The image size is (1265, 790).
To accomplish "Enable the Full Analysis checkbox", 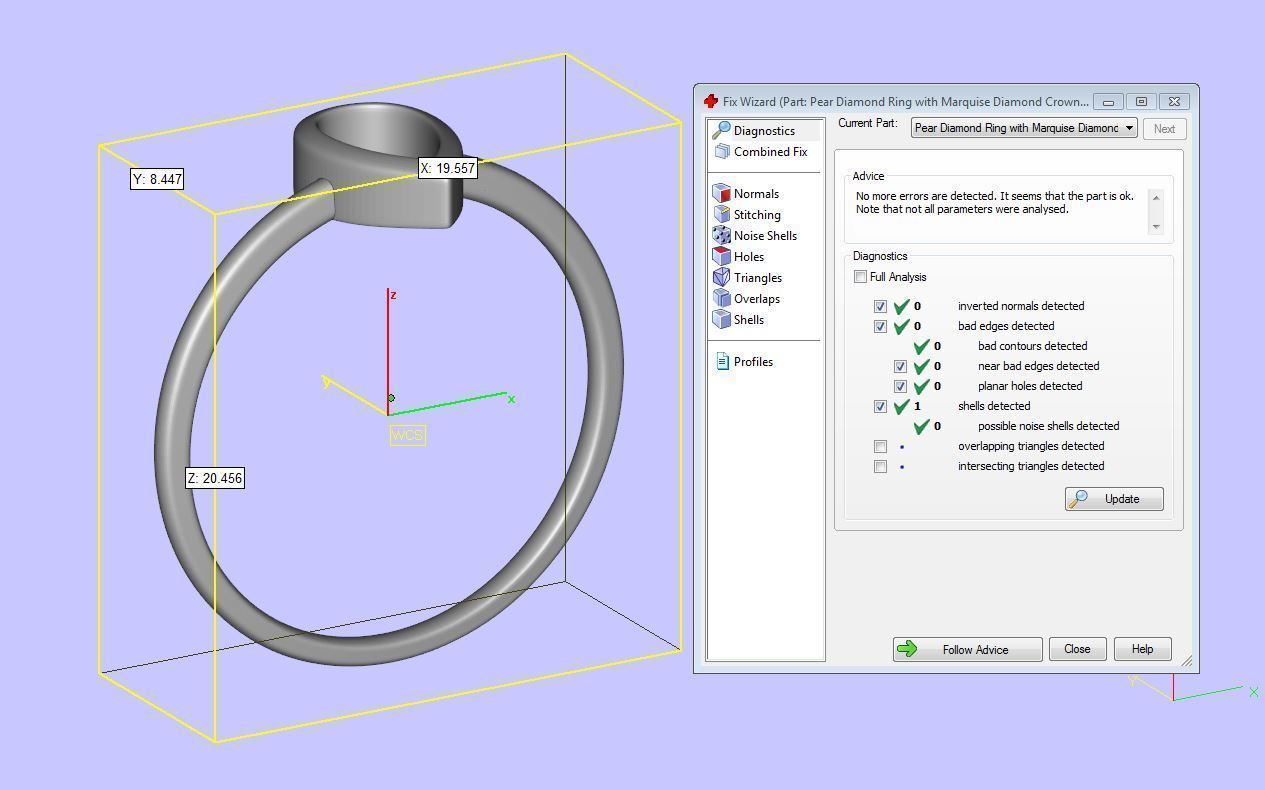I will [x=861, y=277].
